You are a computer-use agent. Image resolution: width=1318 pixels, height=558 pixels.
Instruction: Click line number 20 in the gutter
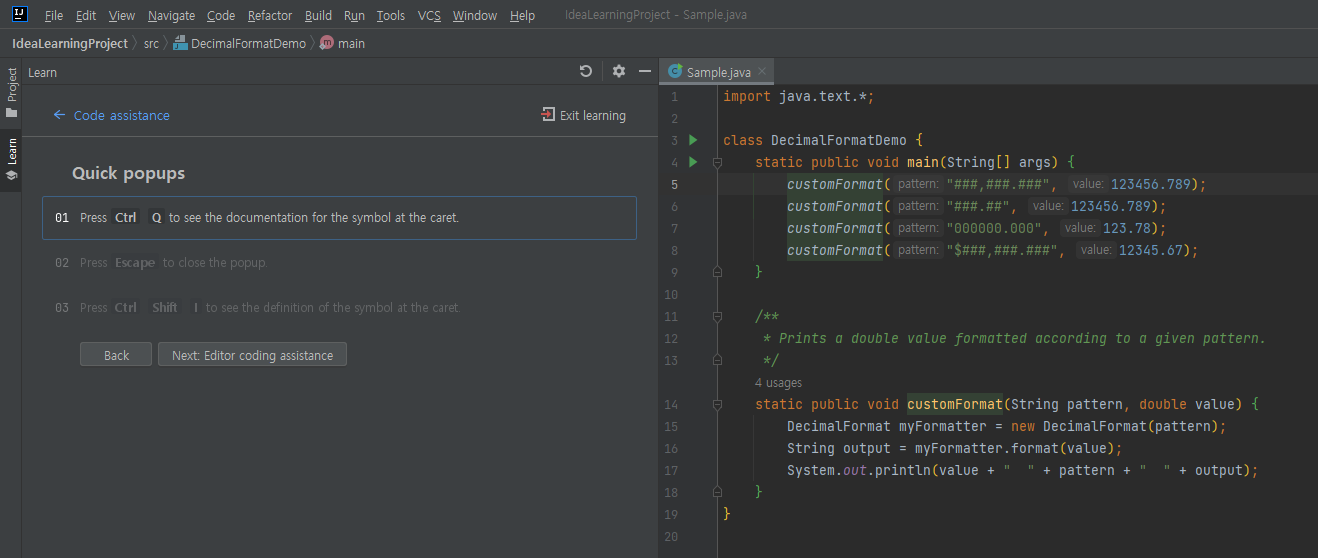(x=671, y=536)
